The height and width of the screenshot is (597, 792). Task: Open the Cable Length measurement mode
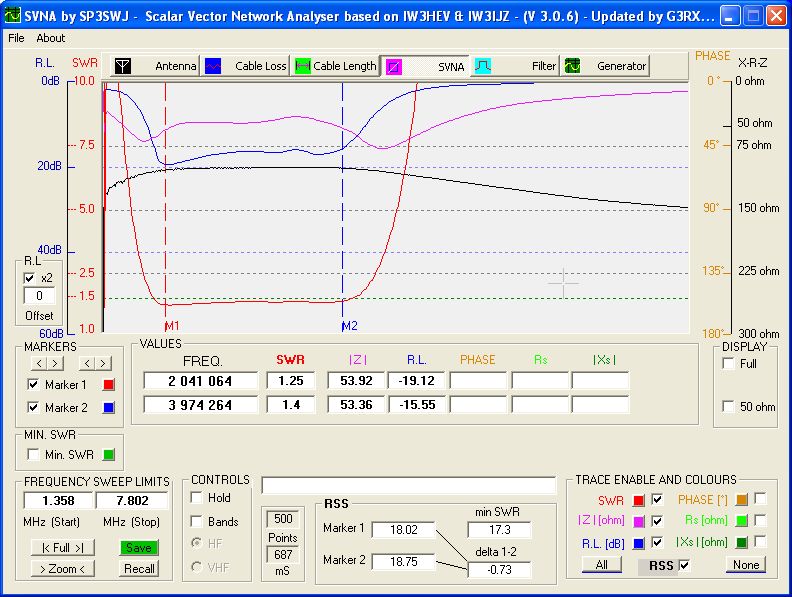coord(334,66)
